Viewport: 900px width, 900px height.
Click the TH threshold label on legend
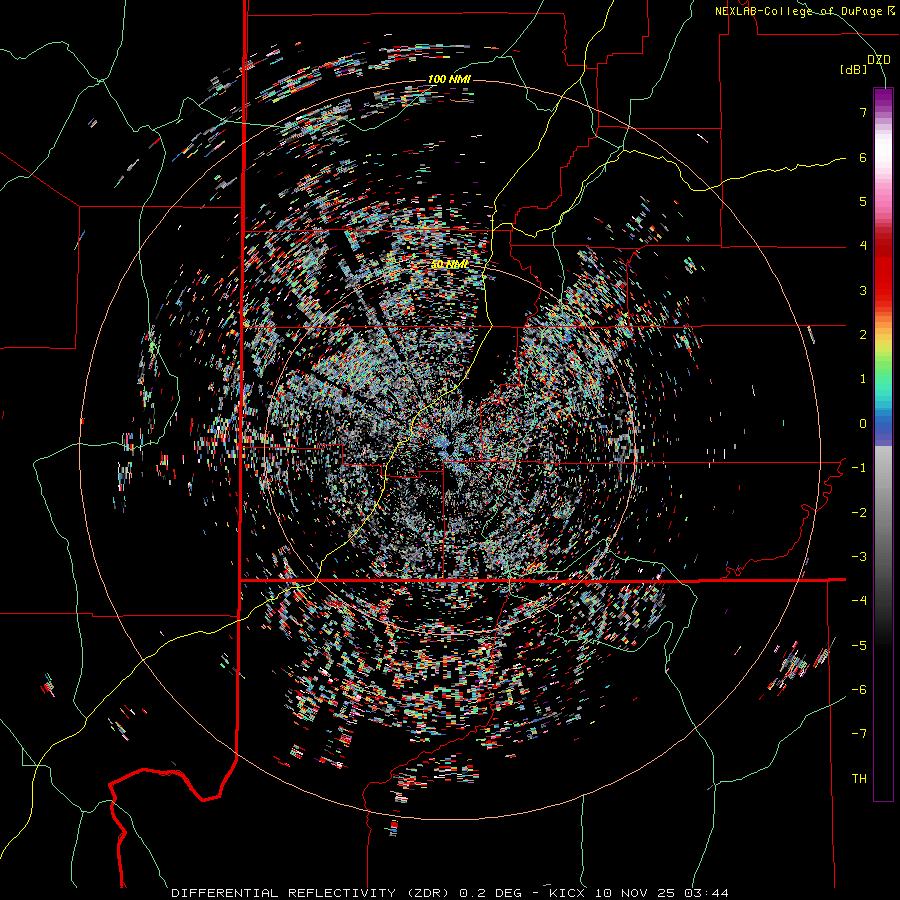[859, 779]
